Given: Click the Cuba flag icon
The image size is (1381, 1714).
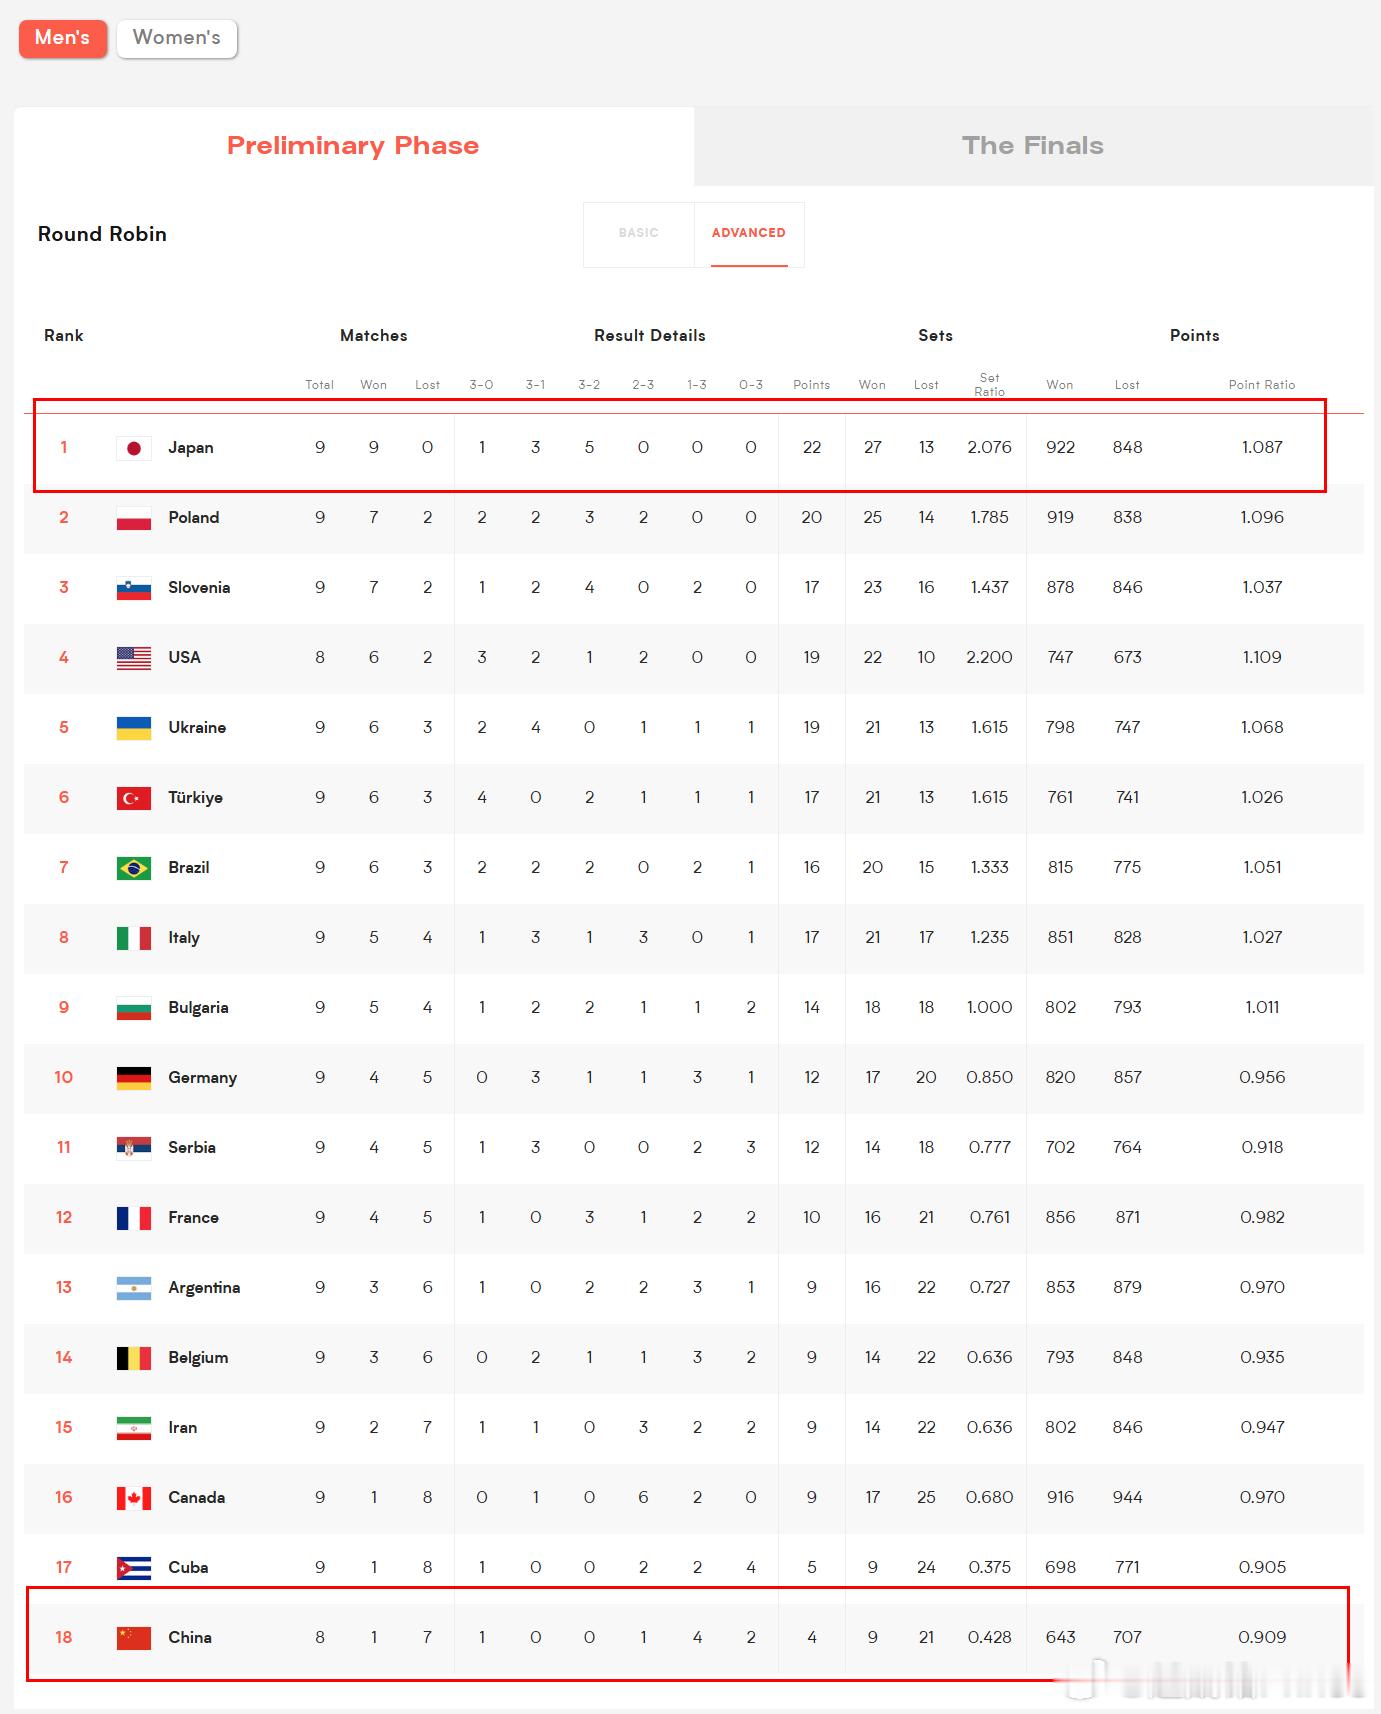Looking at the screenshot, I should (134, 1568).
